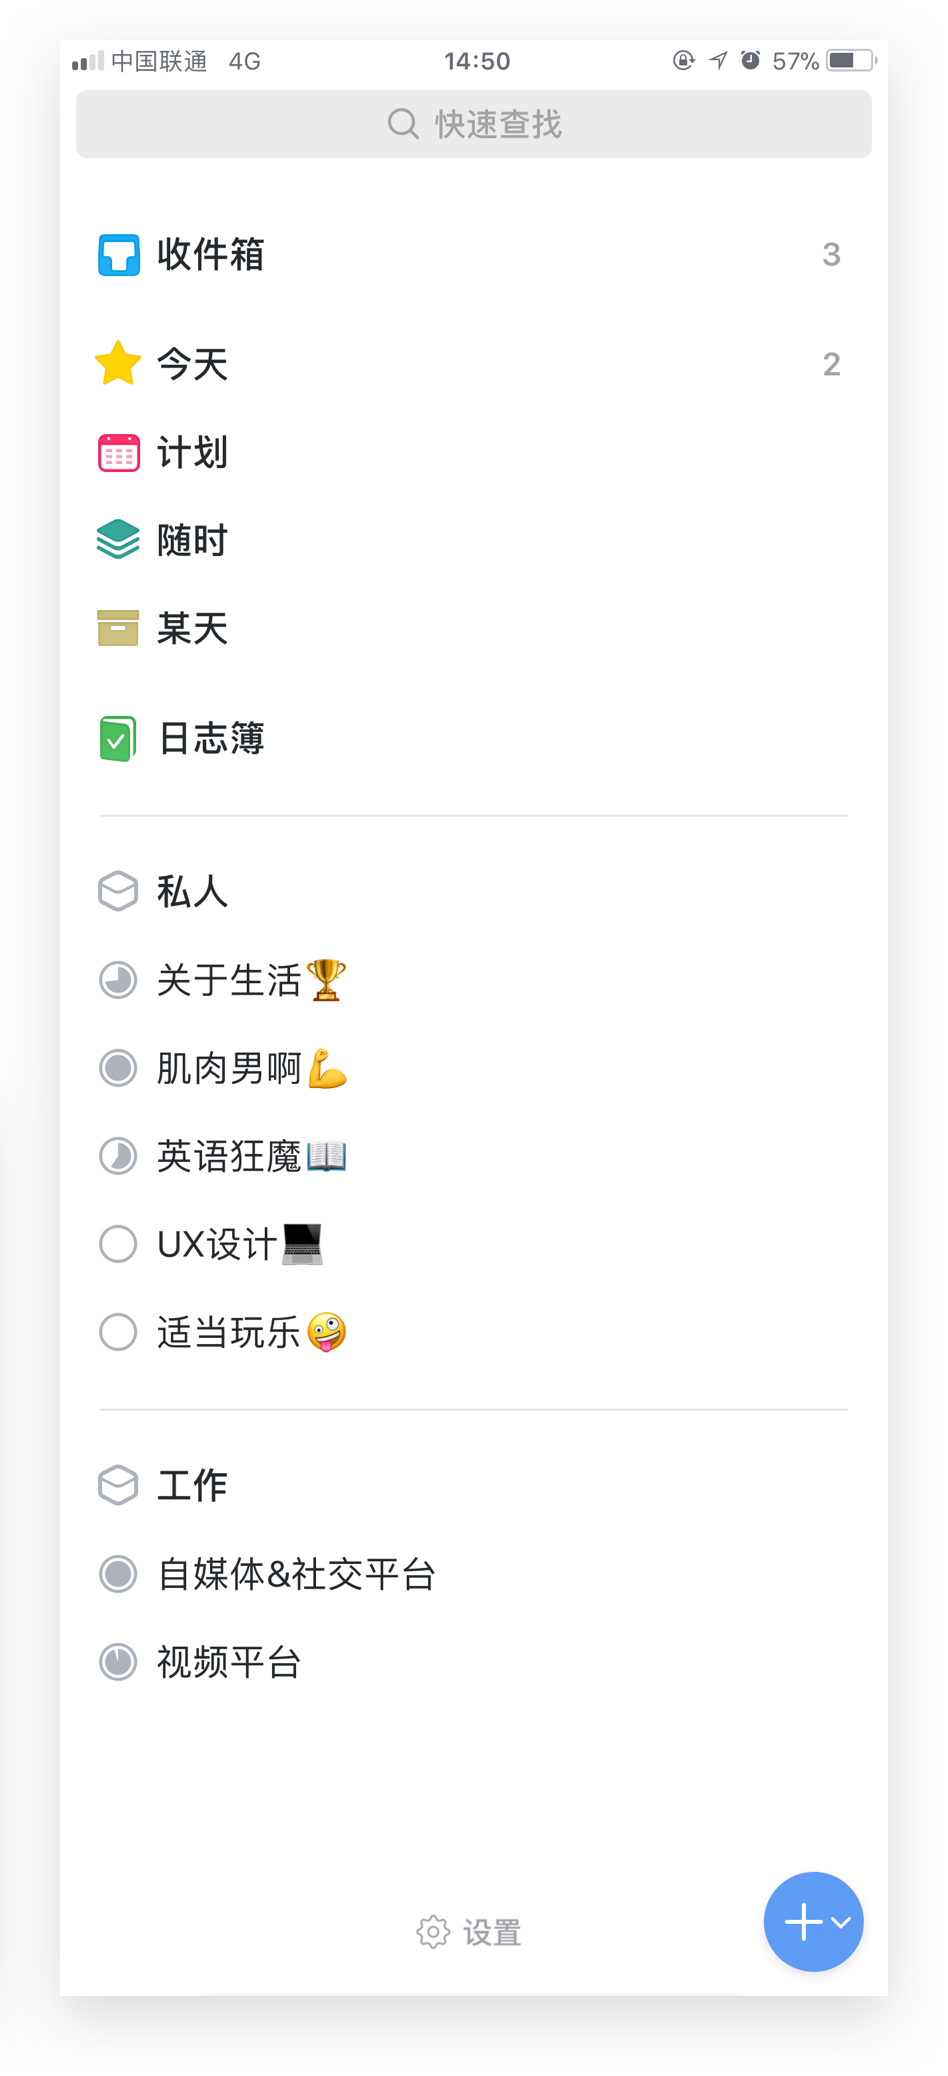Expand the blue plus add button
The width and height of the screenshot is (948, 2076).
(x=813, y=1921)
